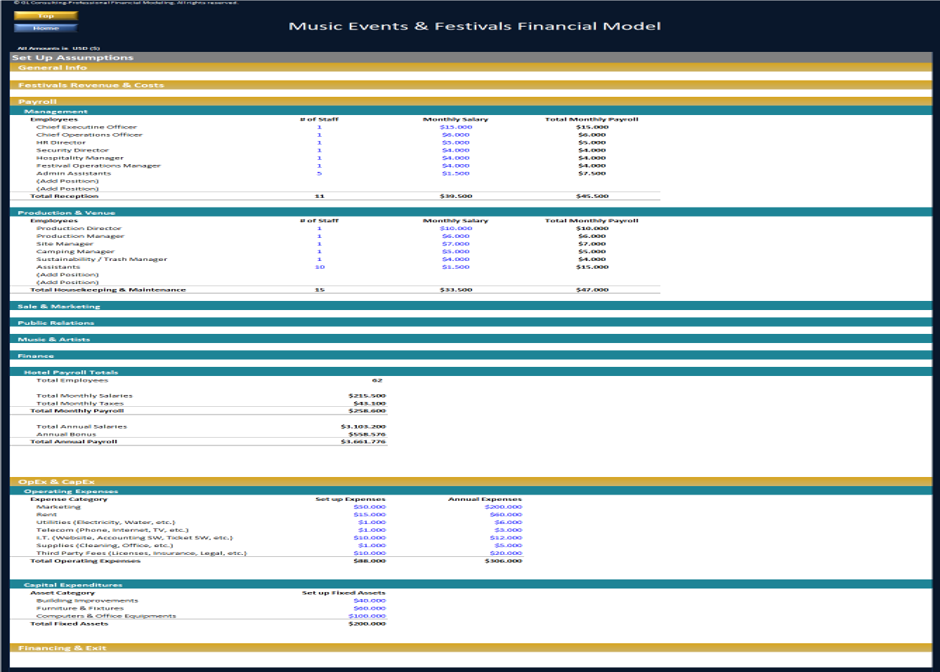Expand the General Info section header
Screen dimensions: 940x672
pyautogui.click(x=471, y=68)
